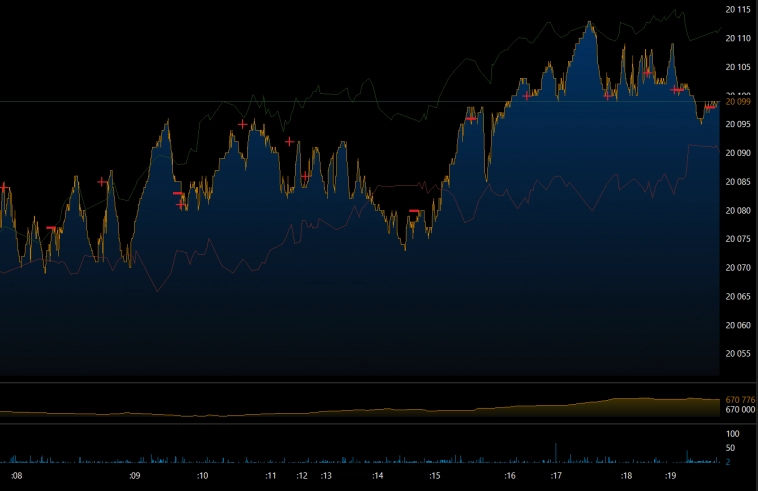Click the :10 time axis label
This screenshot has height=491, width=758.
[x=202, y=476]
